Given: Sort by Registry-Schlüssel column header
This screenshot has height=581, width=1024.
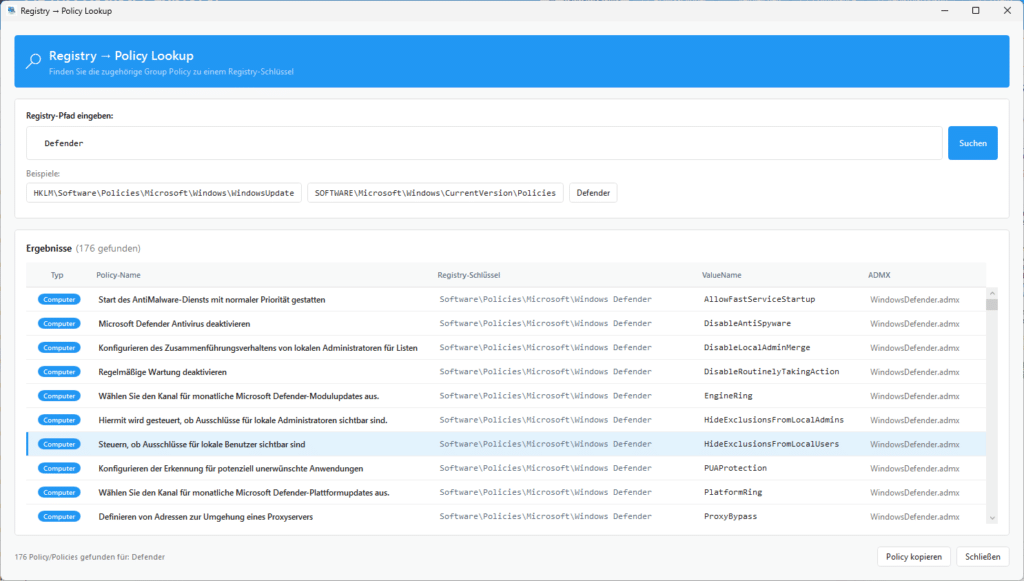Looking at the screenshot, I should (x=469, y=275).
